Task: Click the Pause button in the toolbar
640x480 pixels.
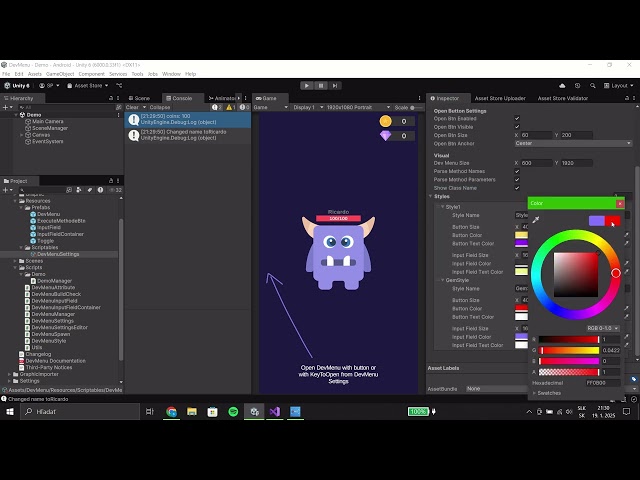Action: click(321, 86)
